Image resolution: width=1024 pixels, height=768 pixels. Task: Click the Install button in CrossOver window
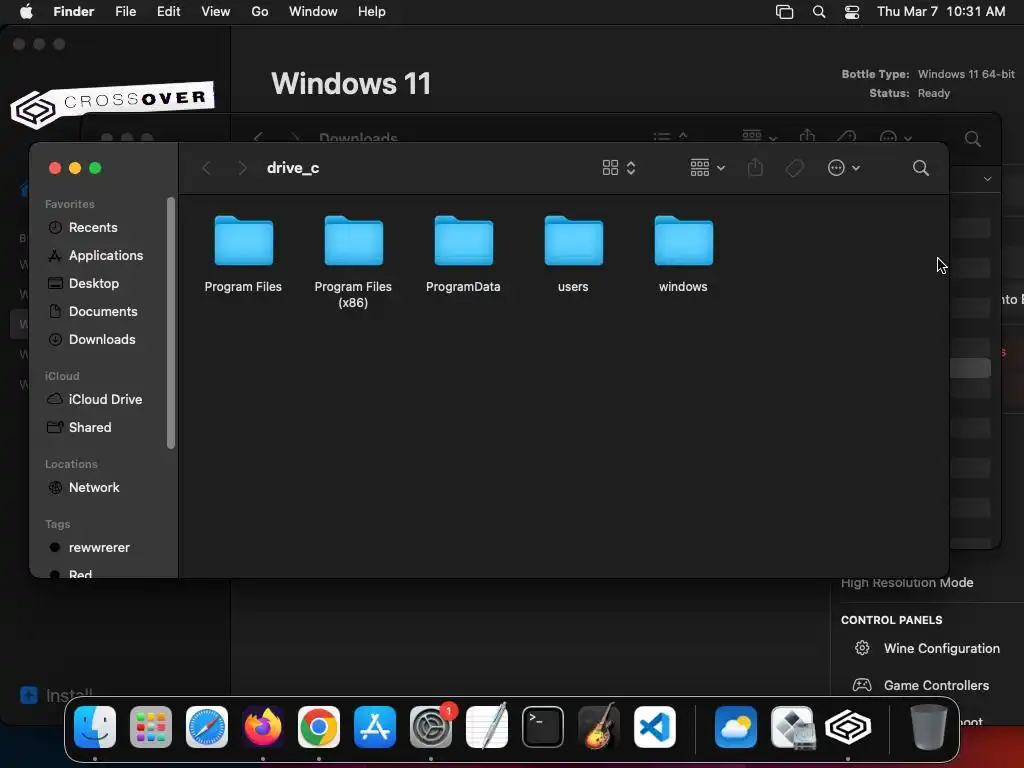pyautogui.click(x=56, y=695)
